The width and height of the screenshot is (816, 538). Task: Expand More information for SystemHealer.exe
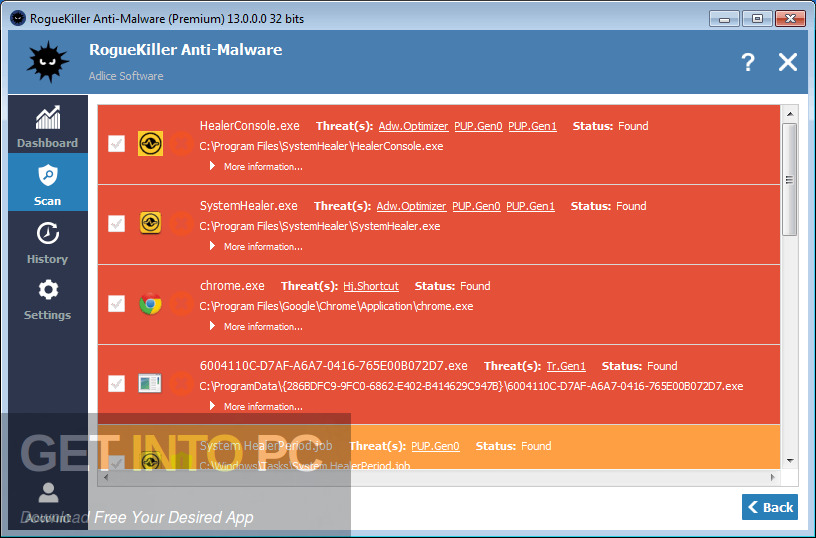coord(256,247)
